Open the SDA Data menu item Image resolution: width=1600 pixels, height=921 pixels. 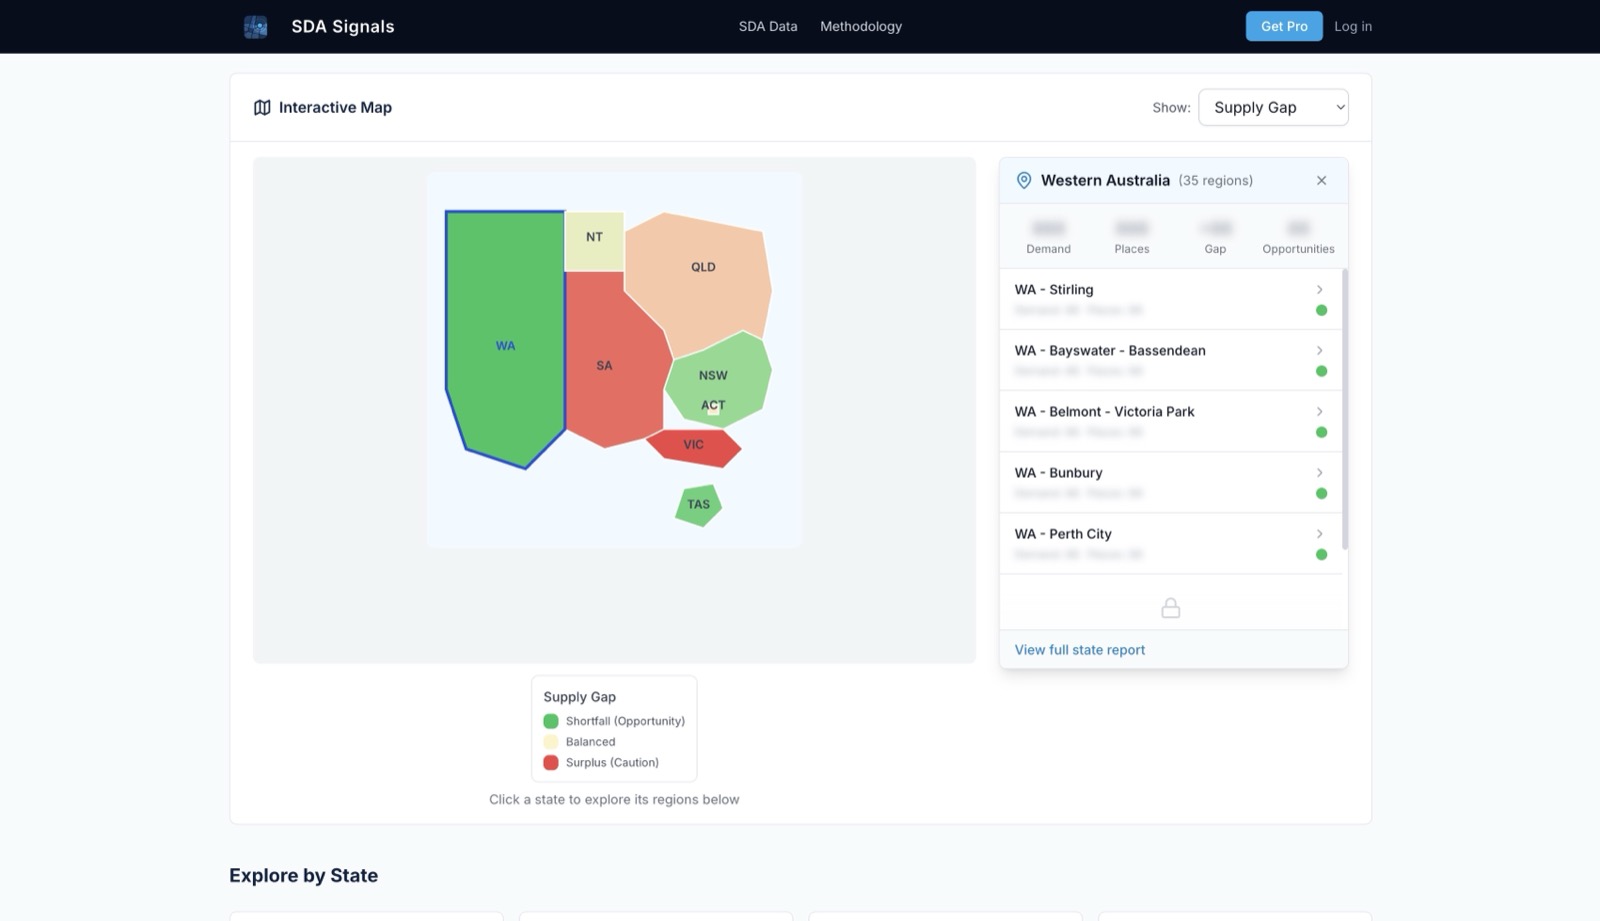[x=767, y=27]
